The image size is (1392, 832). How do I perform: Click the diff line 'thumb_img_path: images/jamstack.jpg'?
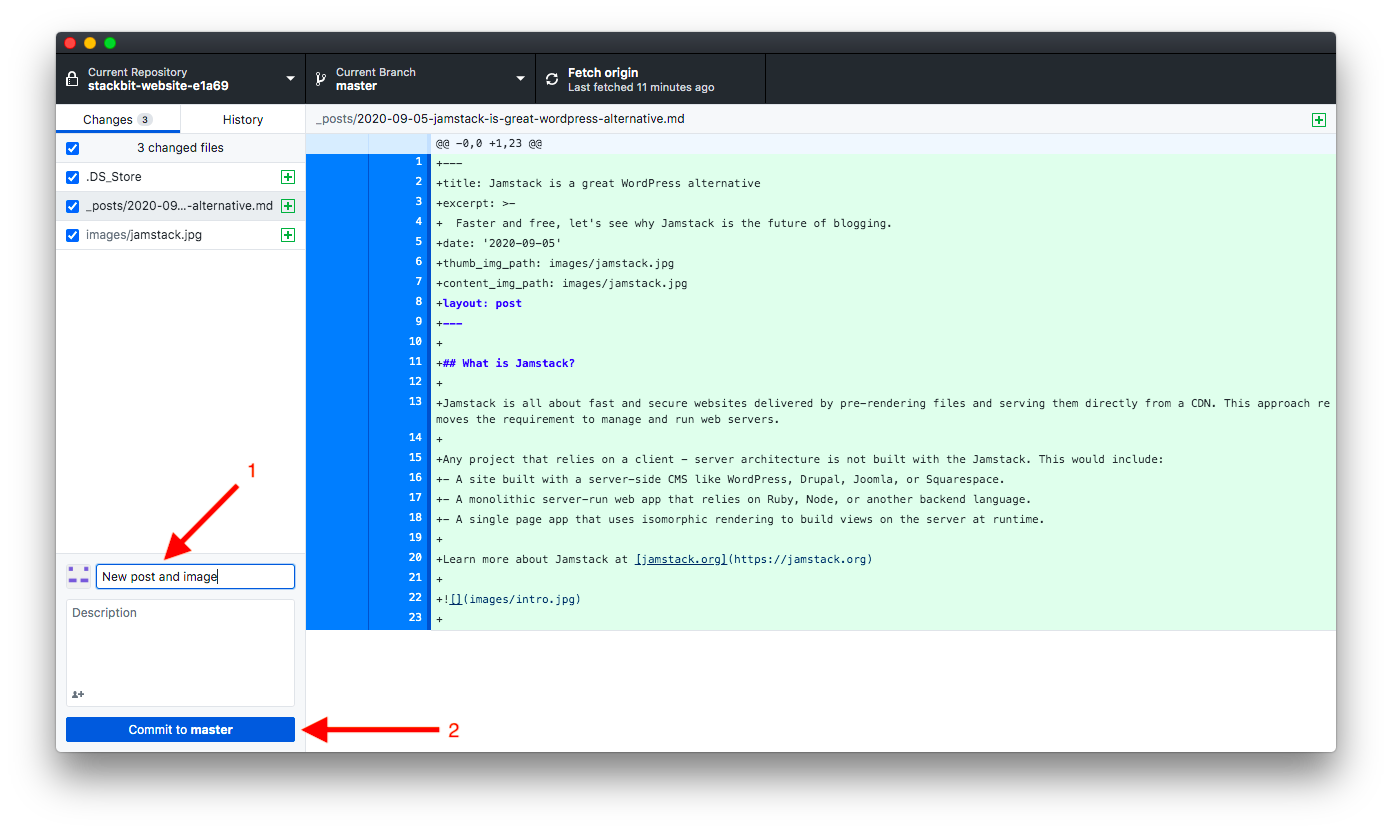tap(555, 263)
